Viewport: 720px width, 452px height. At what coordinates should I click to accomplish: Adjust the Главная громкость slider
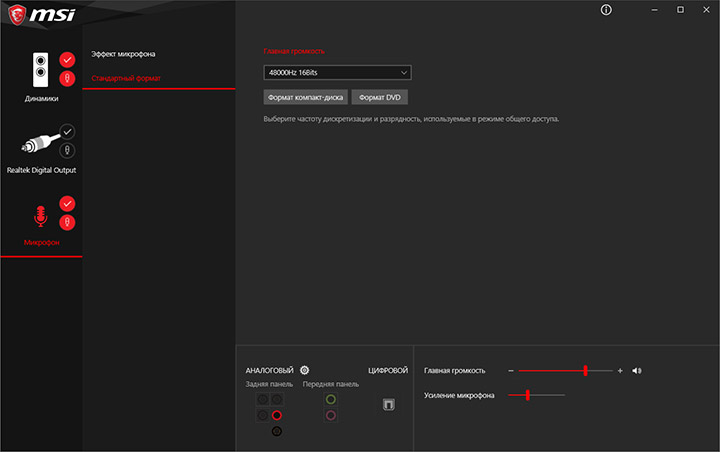click(x=566, y=371)
